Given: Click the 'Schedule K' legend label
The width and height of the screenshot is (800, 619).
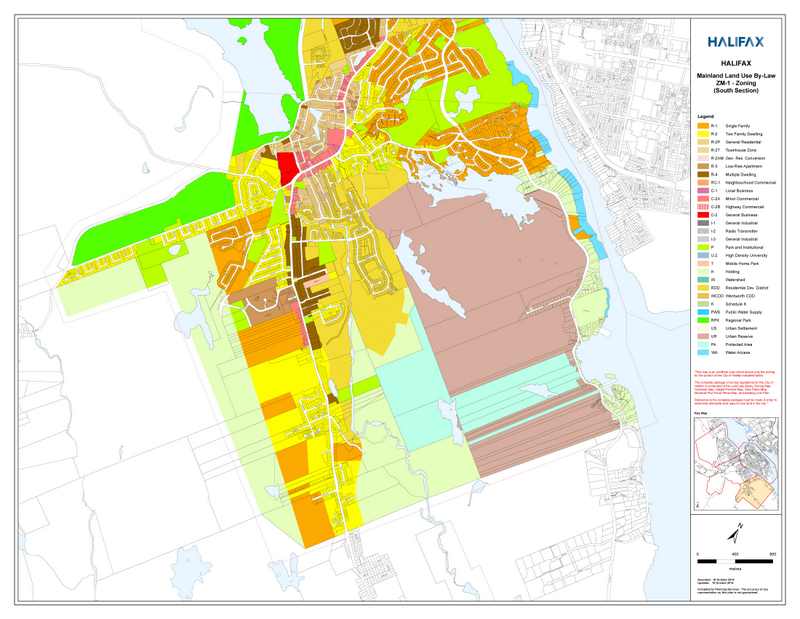Looking at the screenshot, I should (x=735, y=304).
